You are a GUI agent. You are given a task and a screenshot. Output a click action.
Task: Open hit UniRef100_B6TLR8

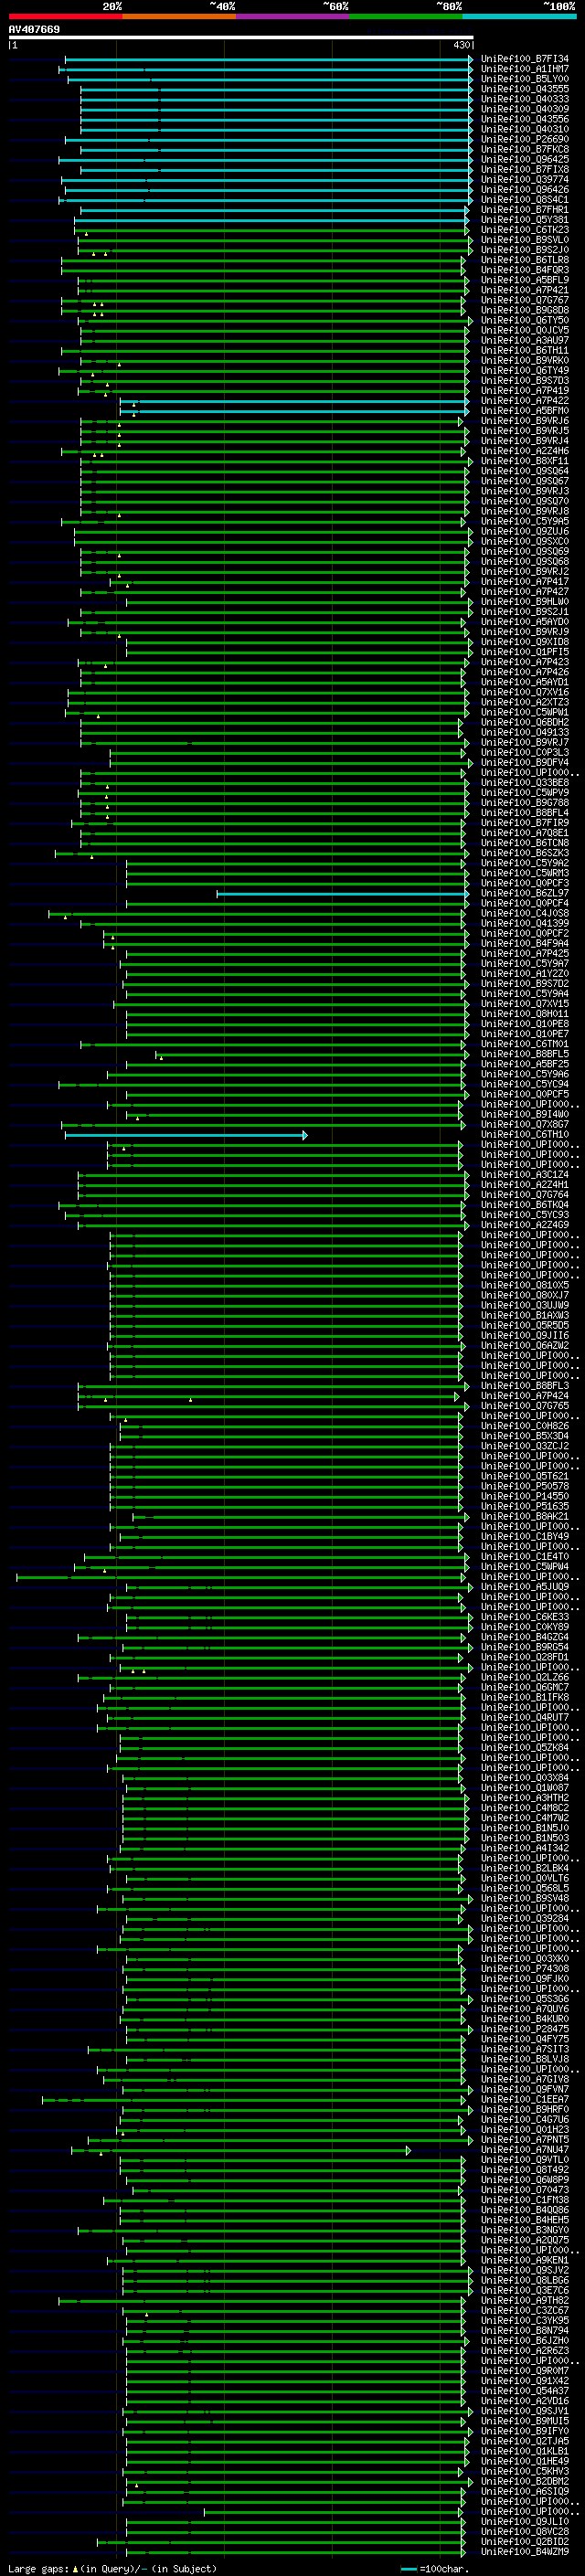coord(525,260)
